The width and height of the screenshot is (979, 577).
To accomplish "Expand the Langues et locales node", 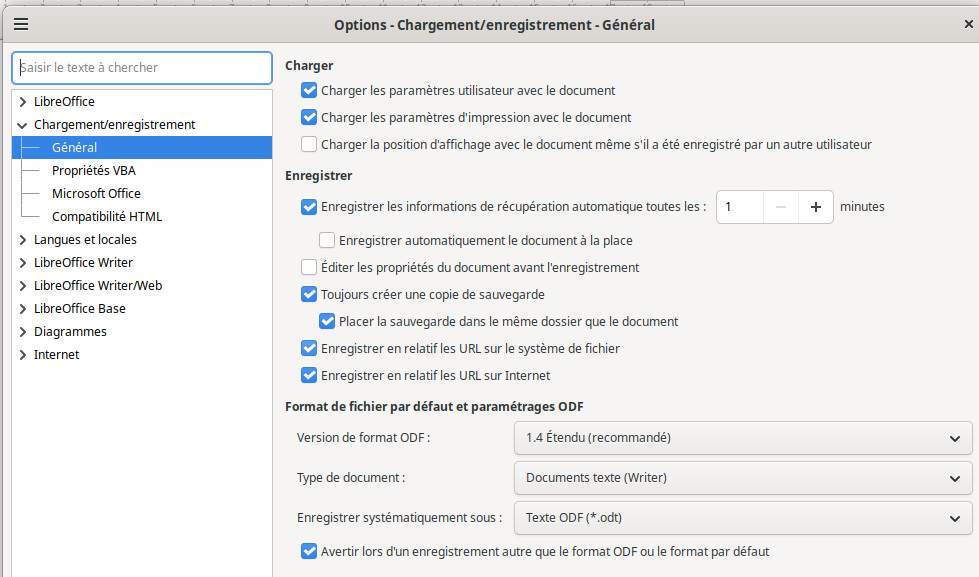I will tap(23, 240).
